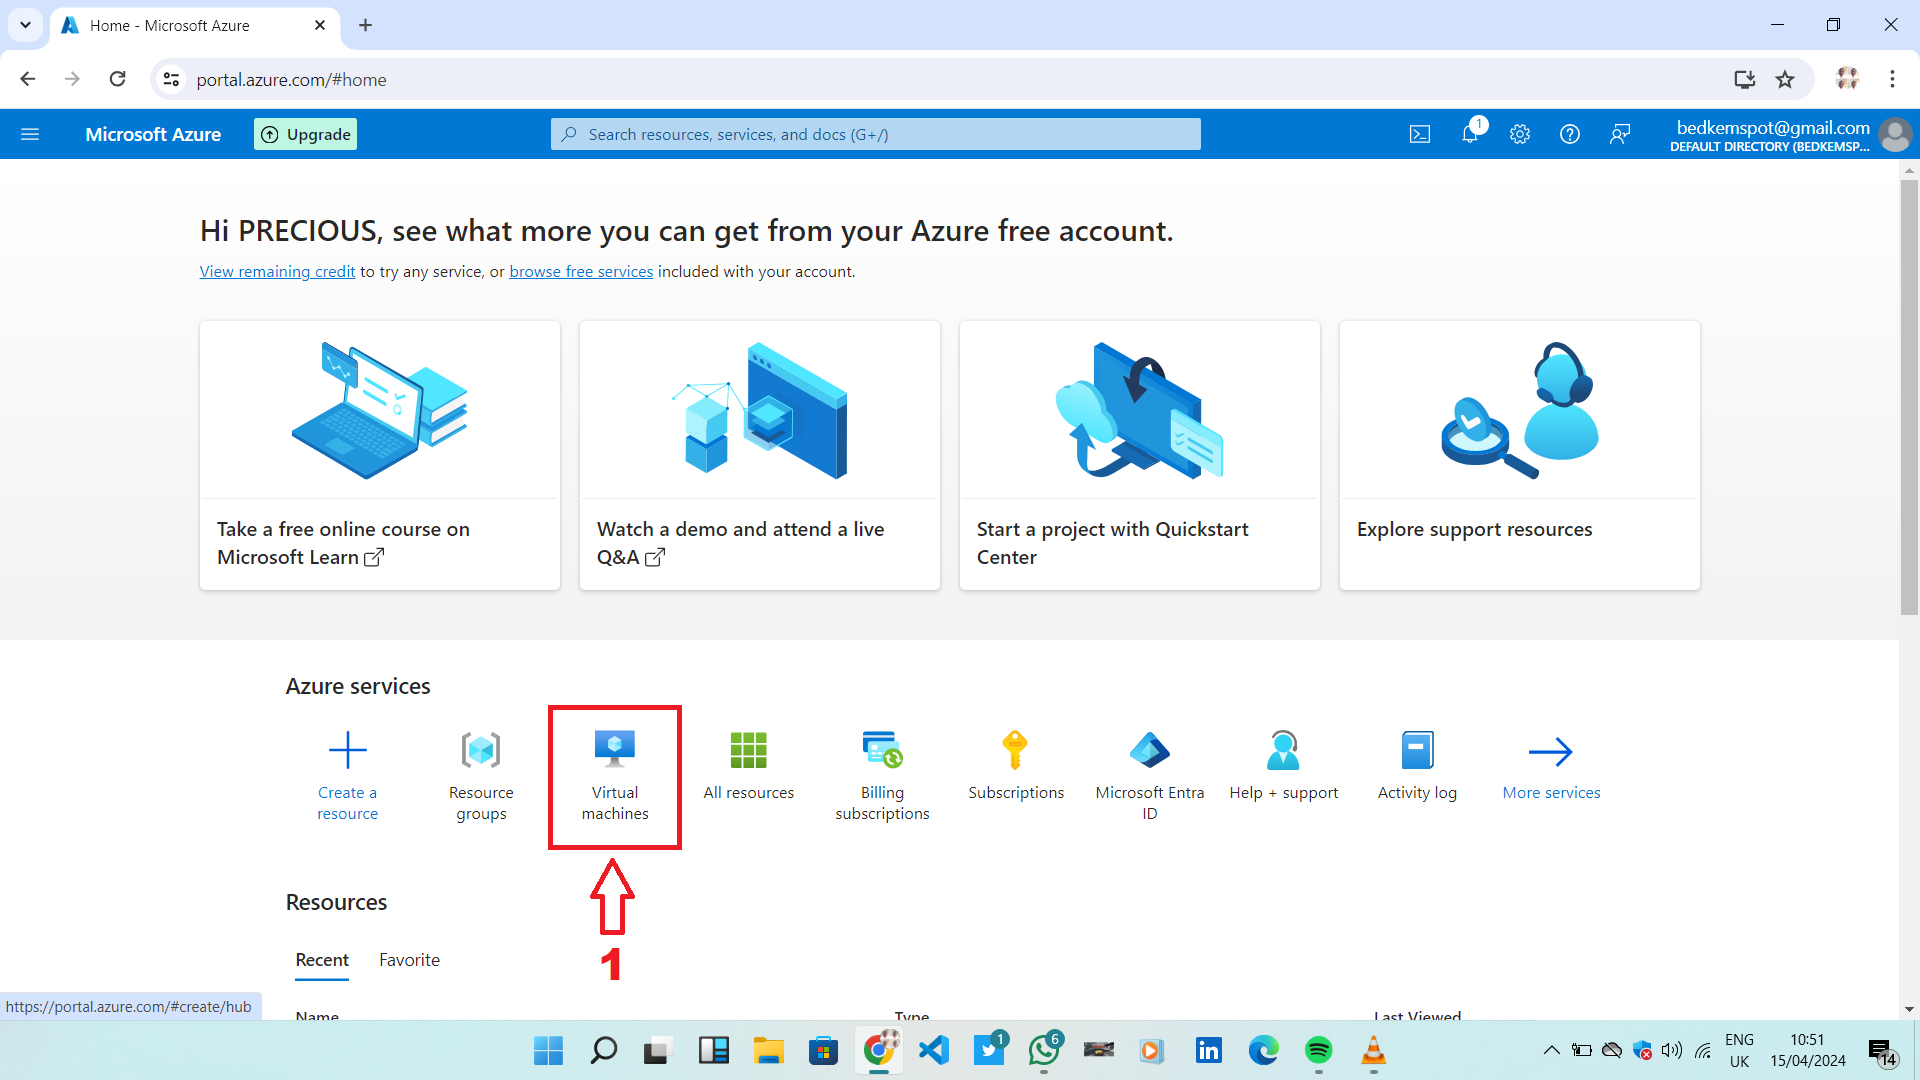This screenshot has width=1920, height=1080.
Task: Open Subscriptions key icon
Action: [x=1015, y=751]
